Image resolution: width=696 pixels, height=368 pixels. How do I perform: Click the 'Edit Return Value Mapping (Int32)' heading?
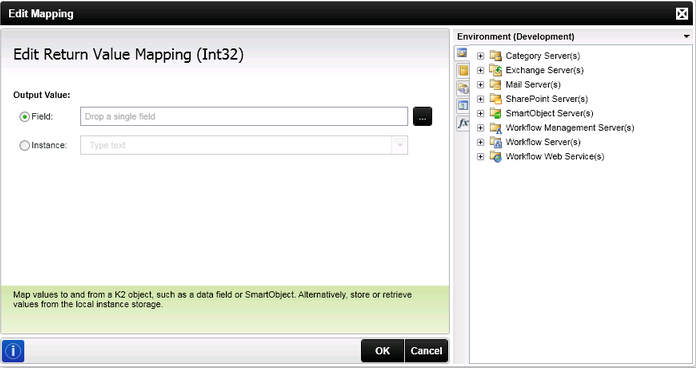pos(128,55)
